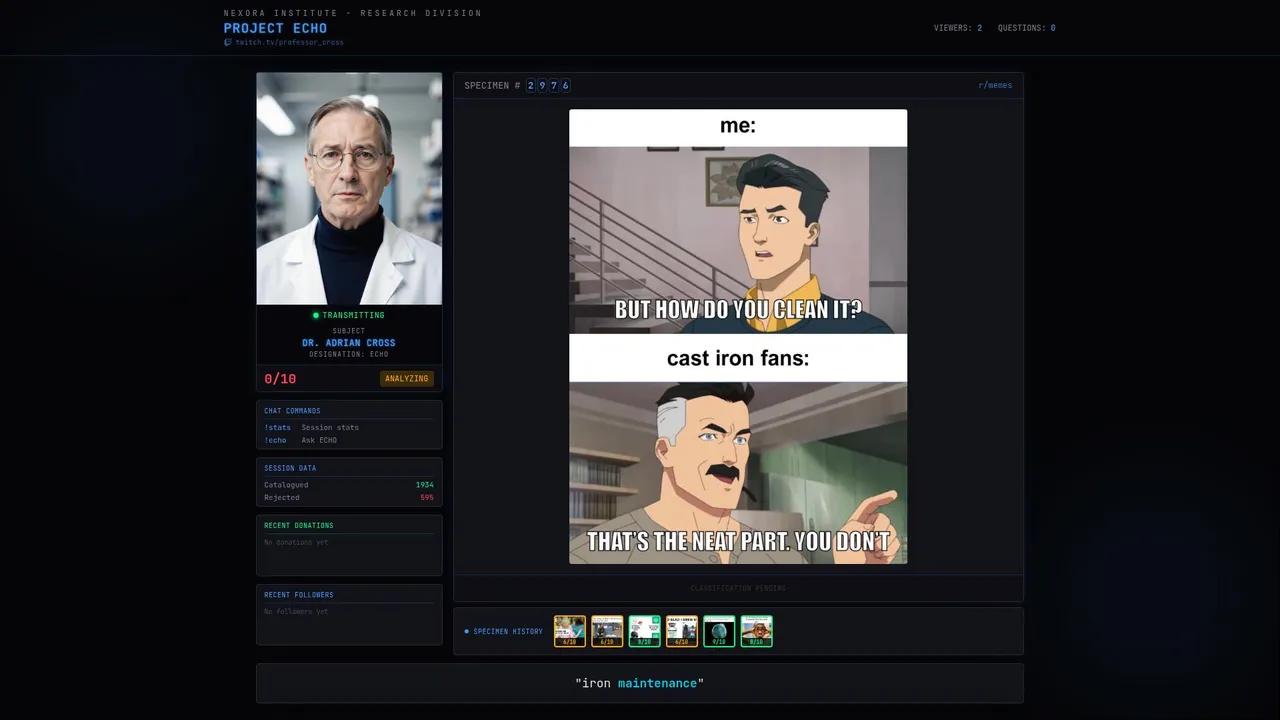The image size is (1280, 720).
Task: Click the RECENT DONATIONS heading
Action: [299, 525]
